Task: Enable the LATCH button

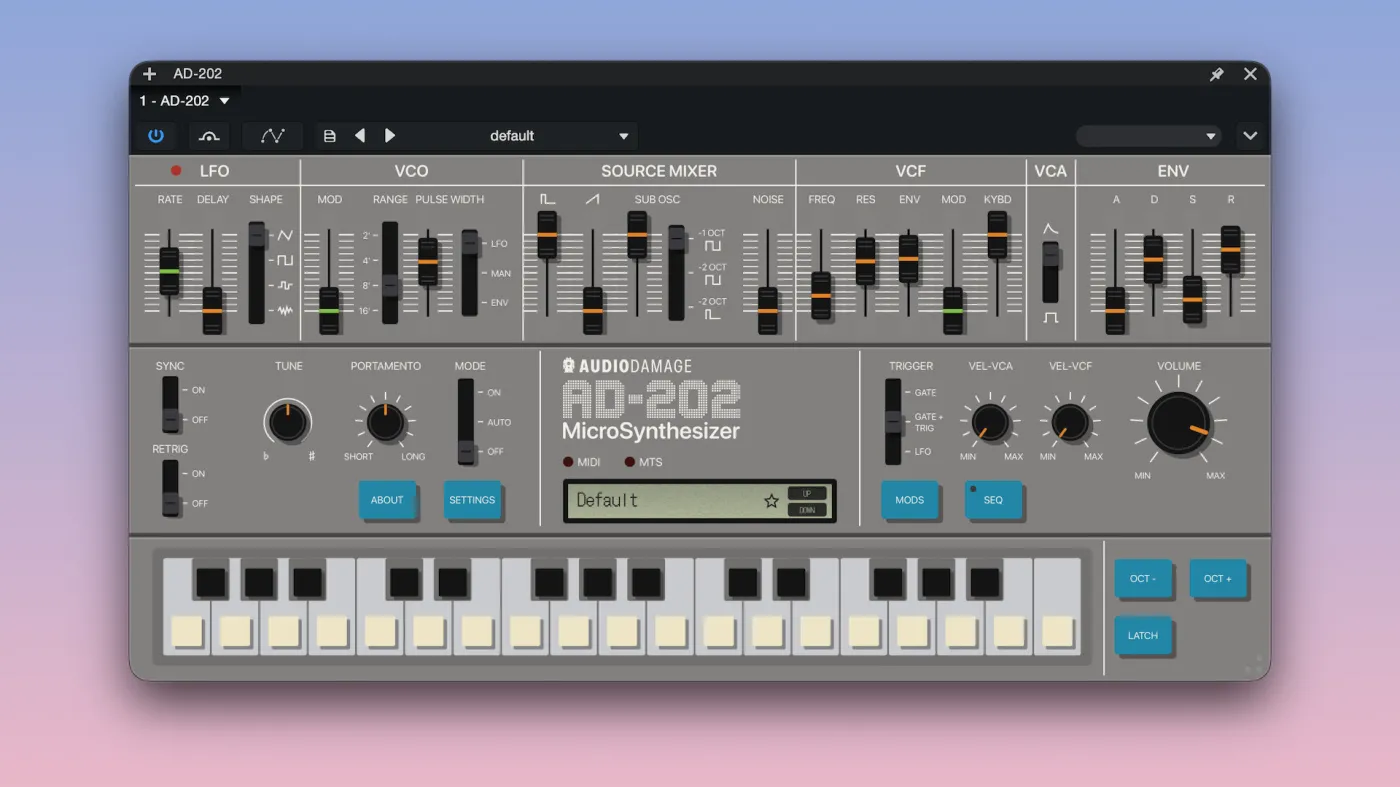Action: pyautogui.click(x=1143, y=636)
